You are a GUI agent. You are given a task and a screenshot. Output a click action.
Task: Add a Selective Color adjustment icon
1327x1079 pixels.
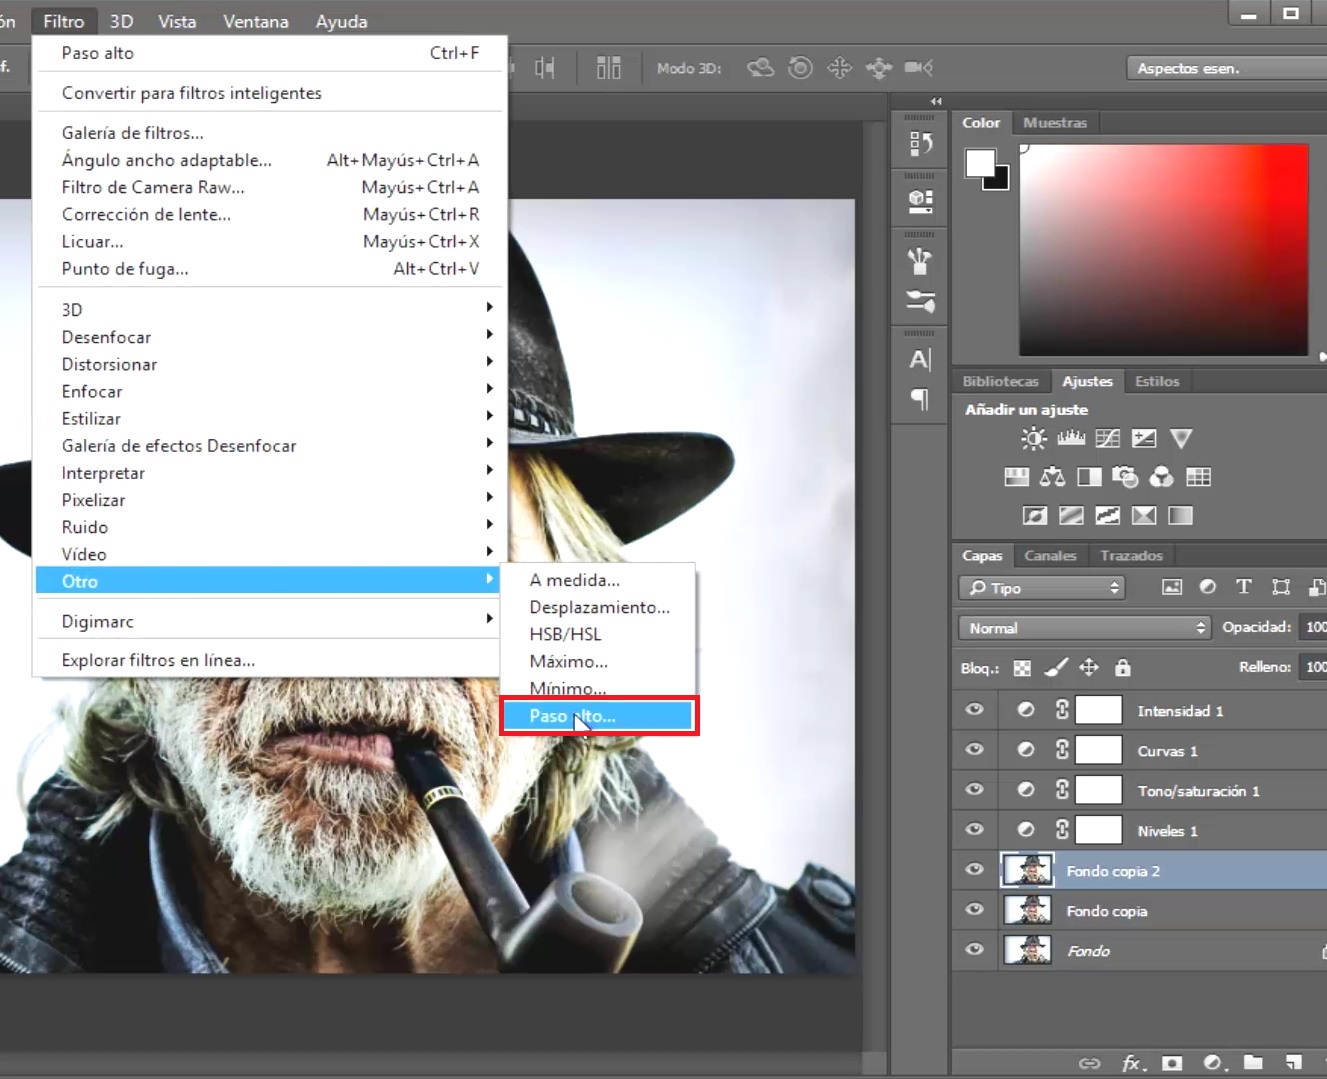(x=1144, y=516)
